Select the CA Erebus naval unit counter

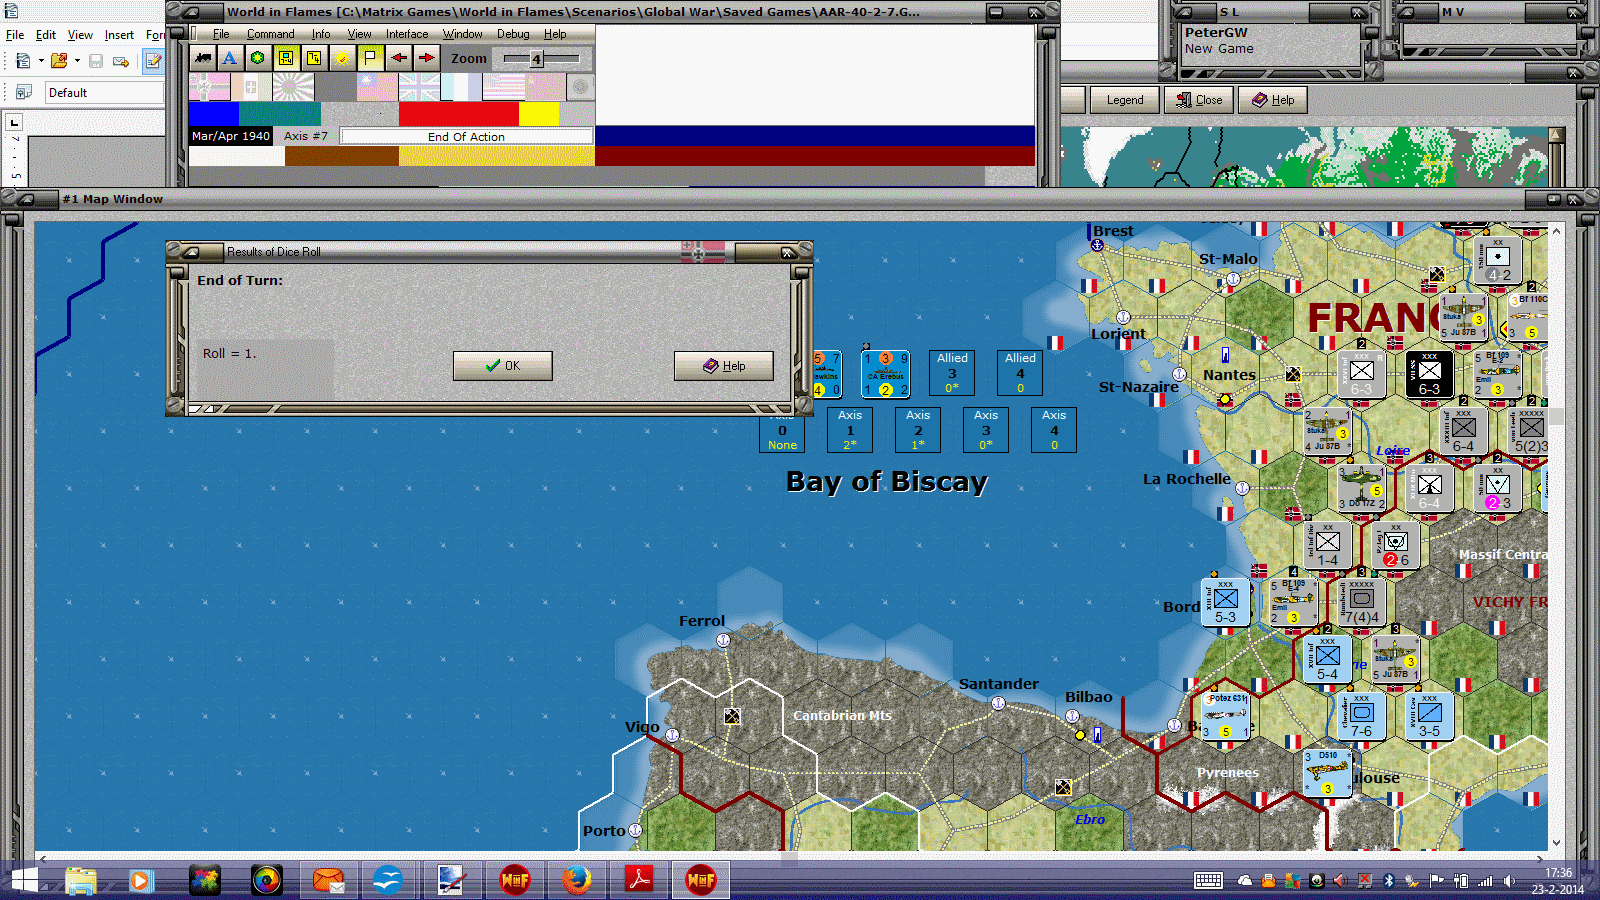pos(885,374)
